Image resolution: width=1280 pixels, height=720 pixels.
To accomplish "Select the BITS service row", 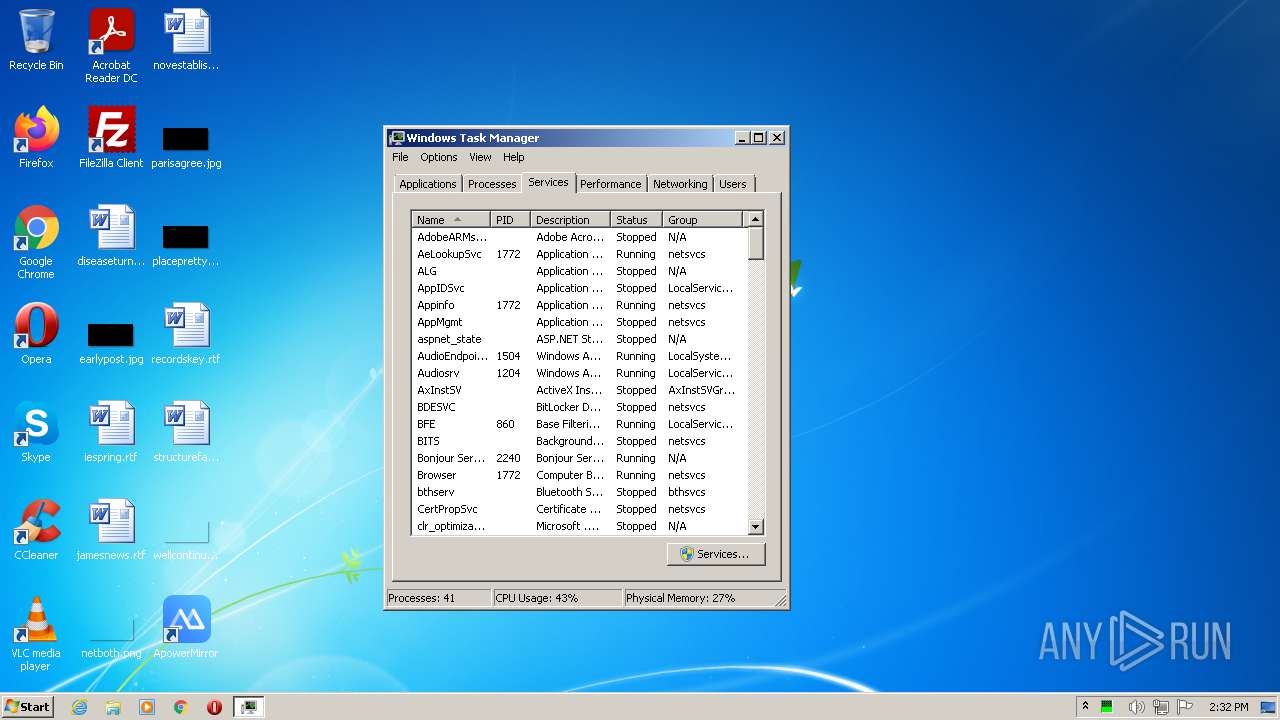I will point(580,441).
